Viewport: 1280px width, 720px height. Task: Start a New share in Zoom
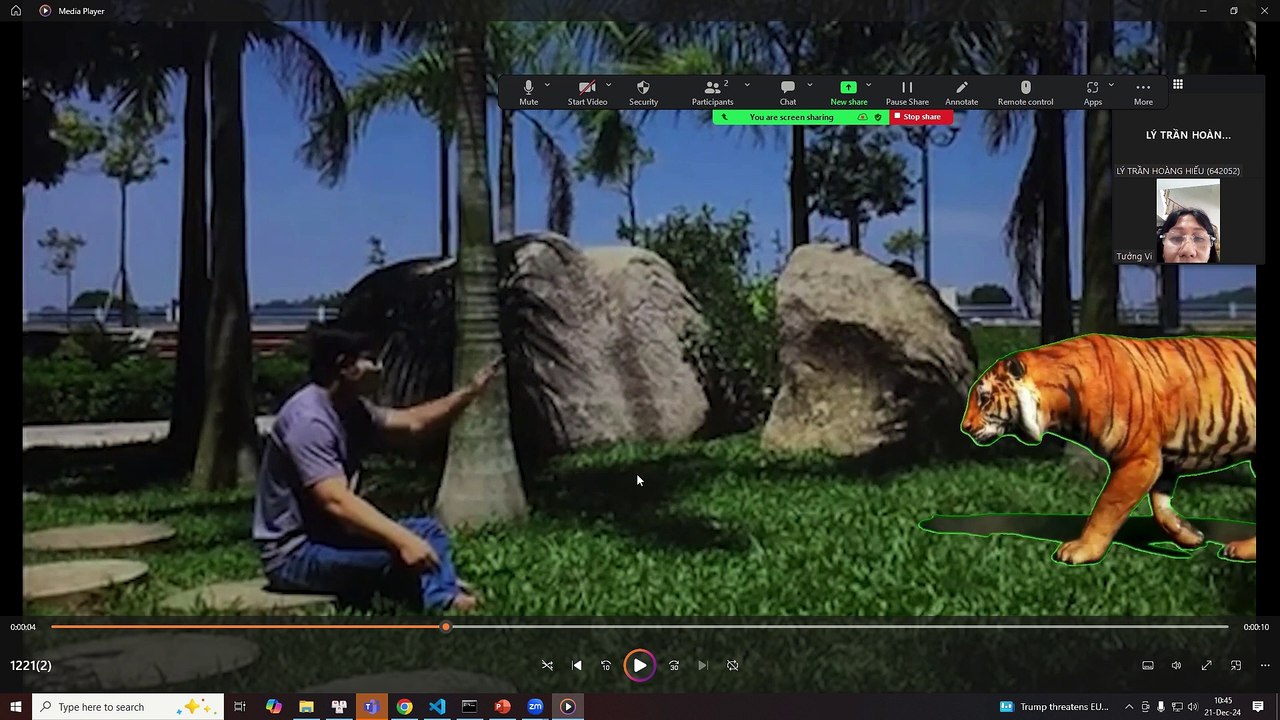848,93
